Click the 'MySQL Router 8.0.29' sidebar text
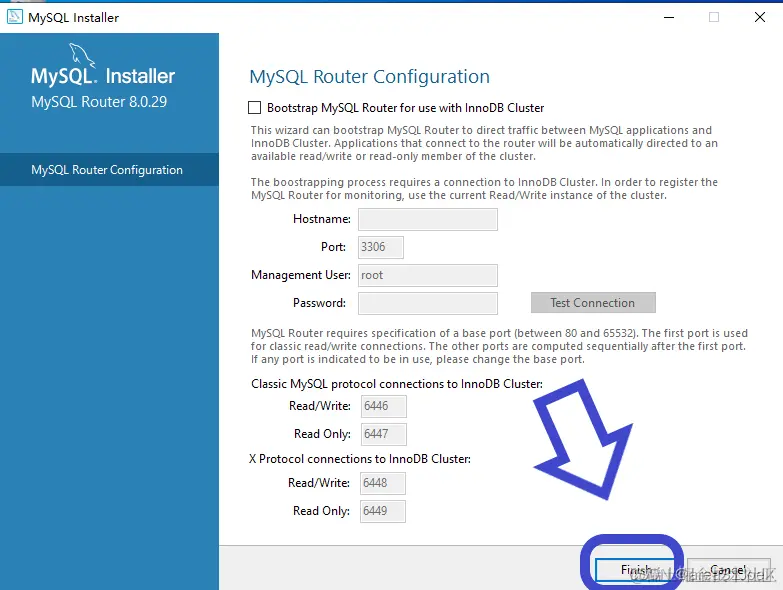783x590 pixels. click(99, 102)
